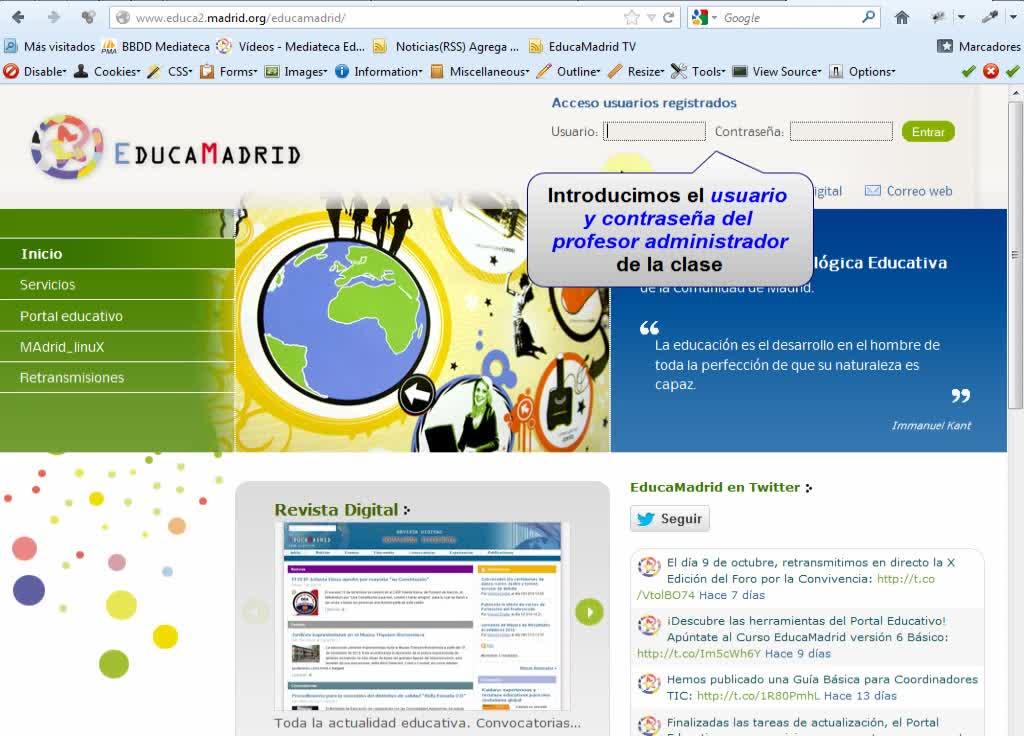The width and height of the screenshot is (1024, 736).
Task: Open Noticias(RSS) Agrega feed bookmark
Action: [446, 46]
